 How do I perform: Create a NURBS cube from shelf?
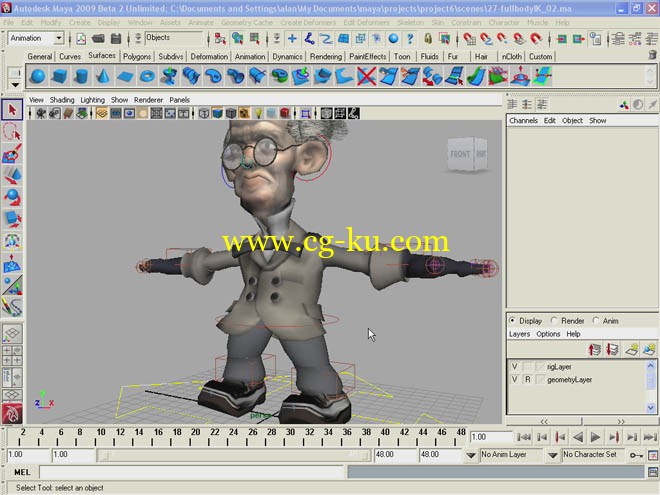point(59,77)
